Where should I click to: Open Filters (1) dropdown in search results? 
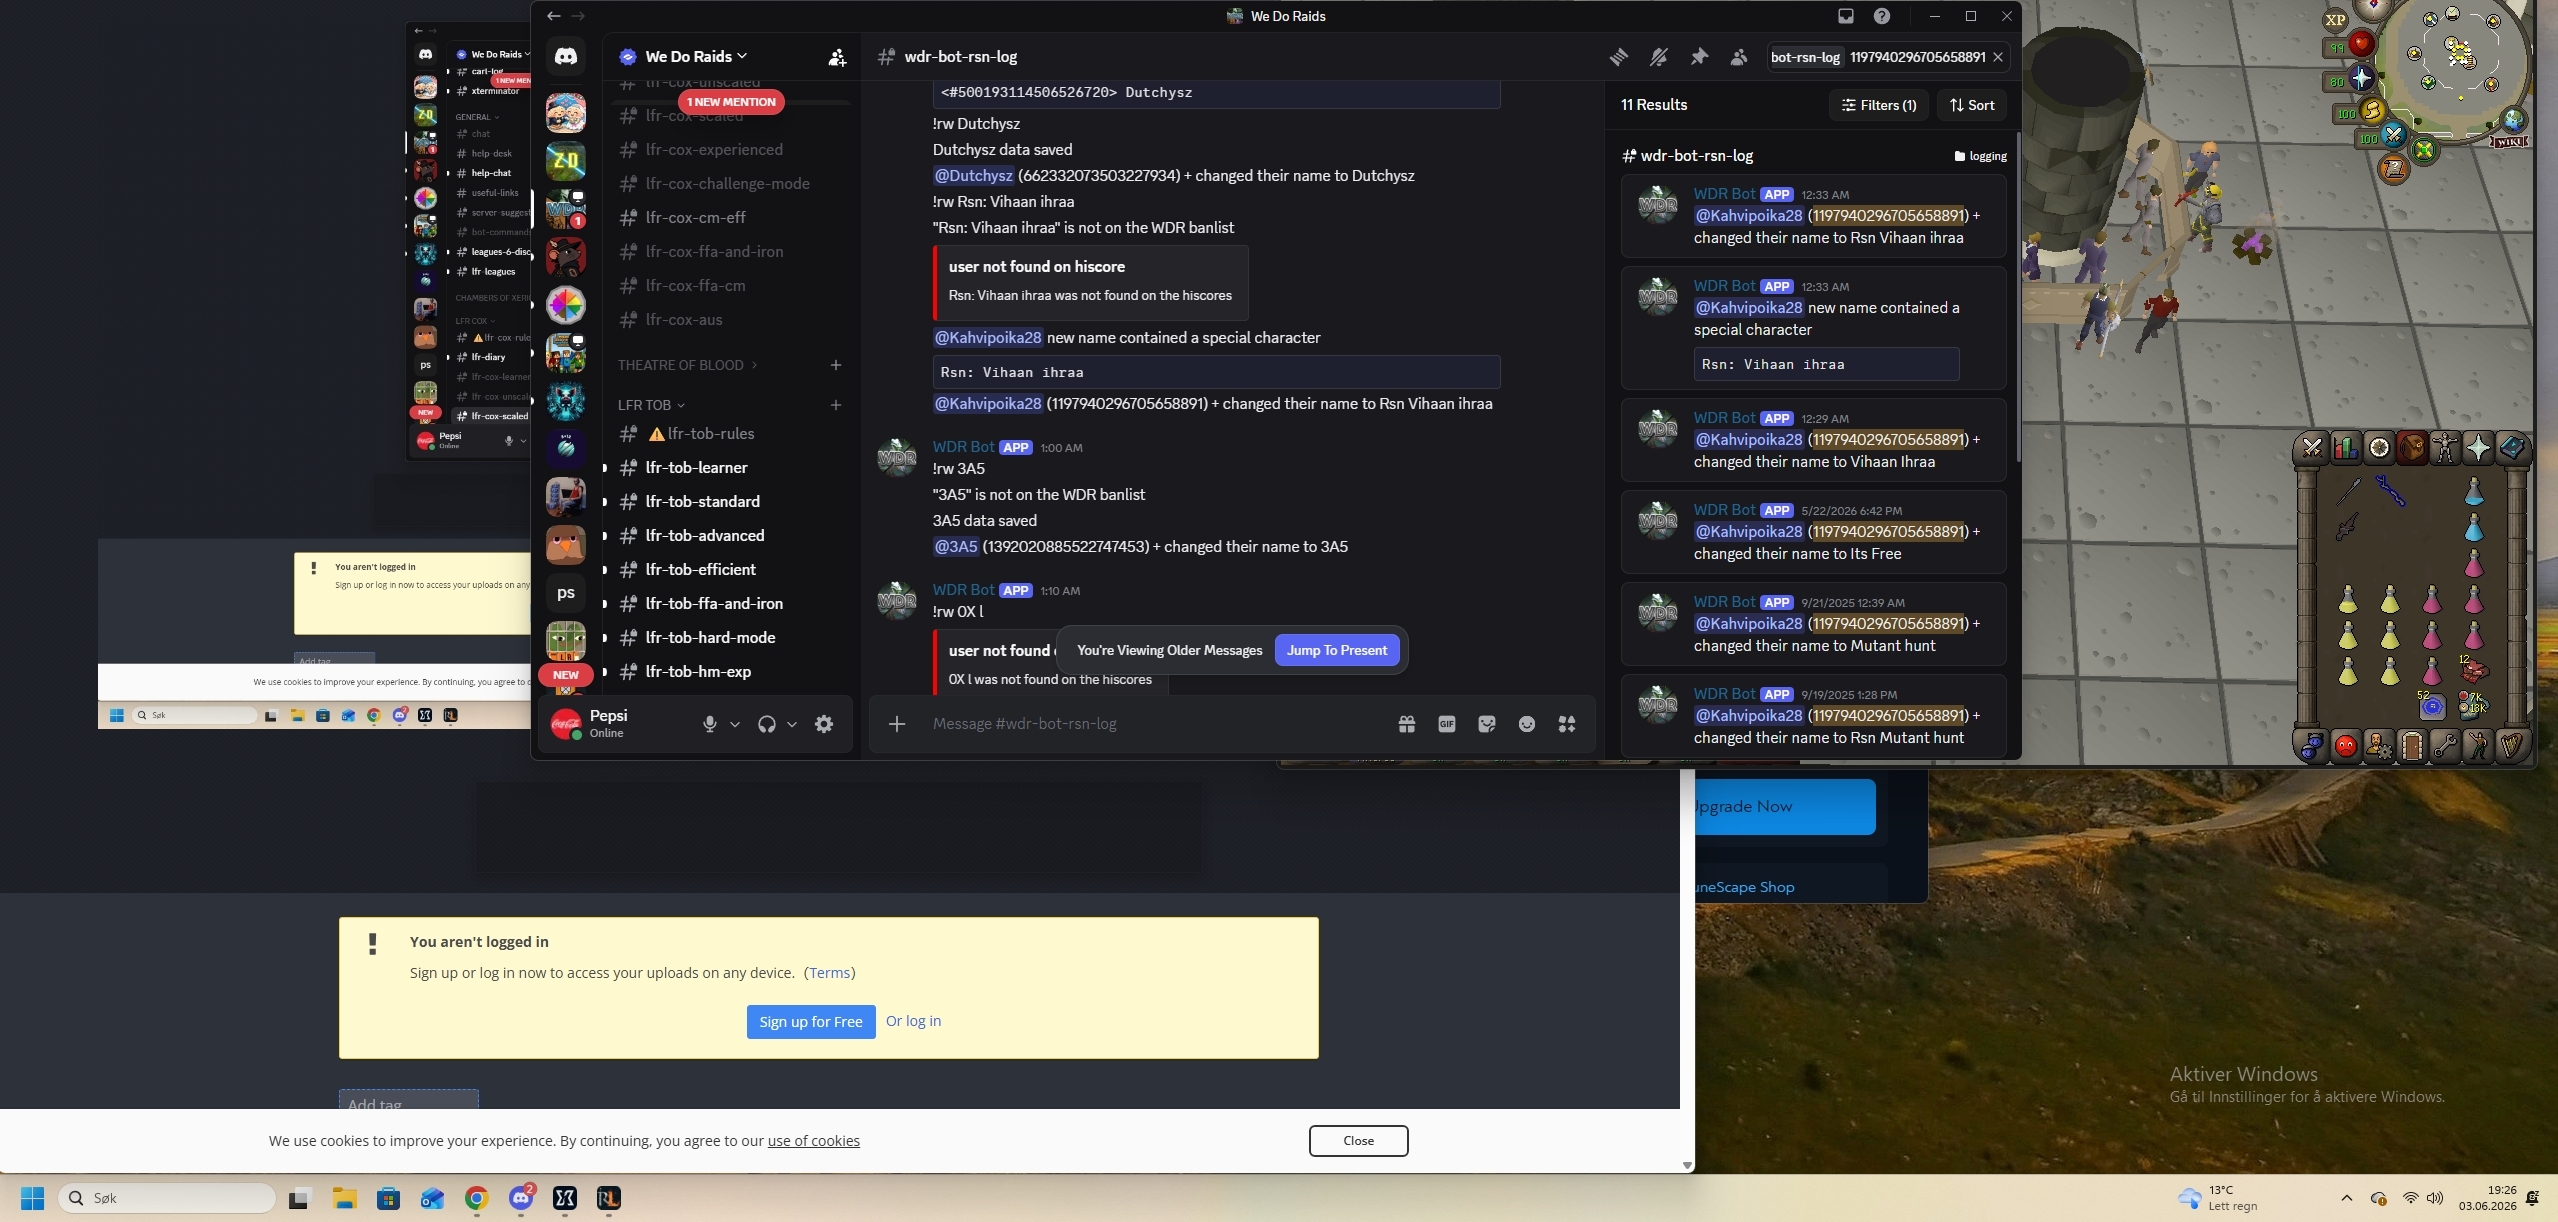(x=1879, y=105)
